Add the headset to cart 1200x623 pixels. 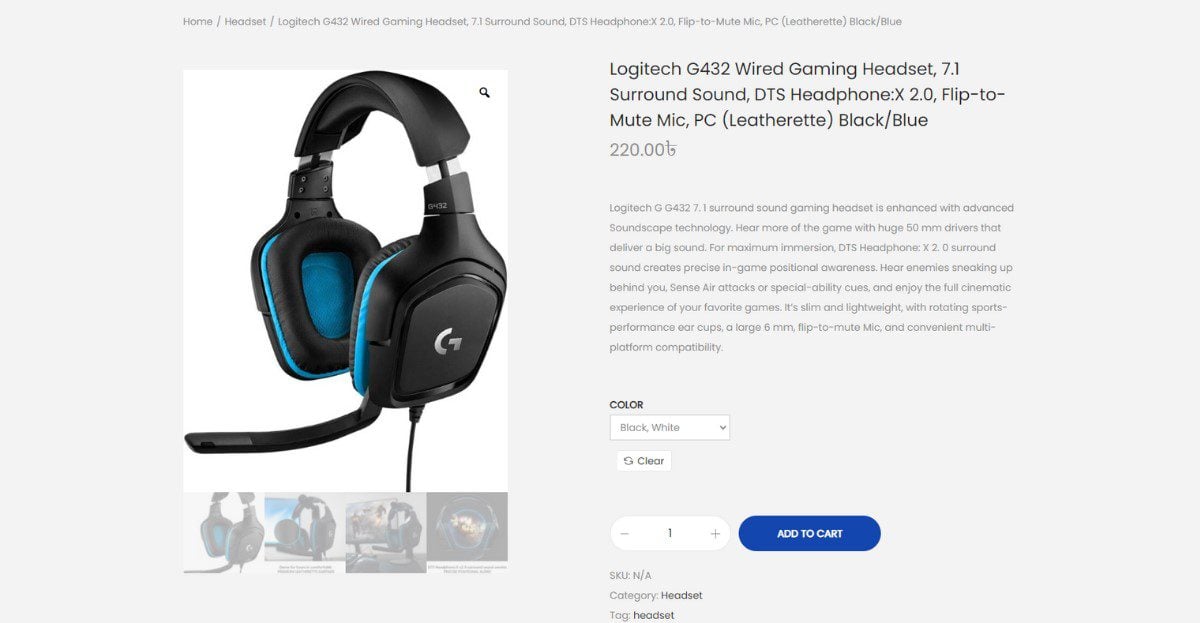click(810, 534)
